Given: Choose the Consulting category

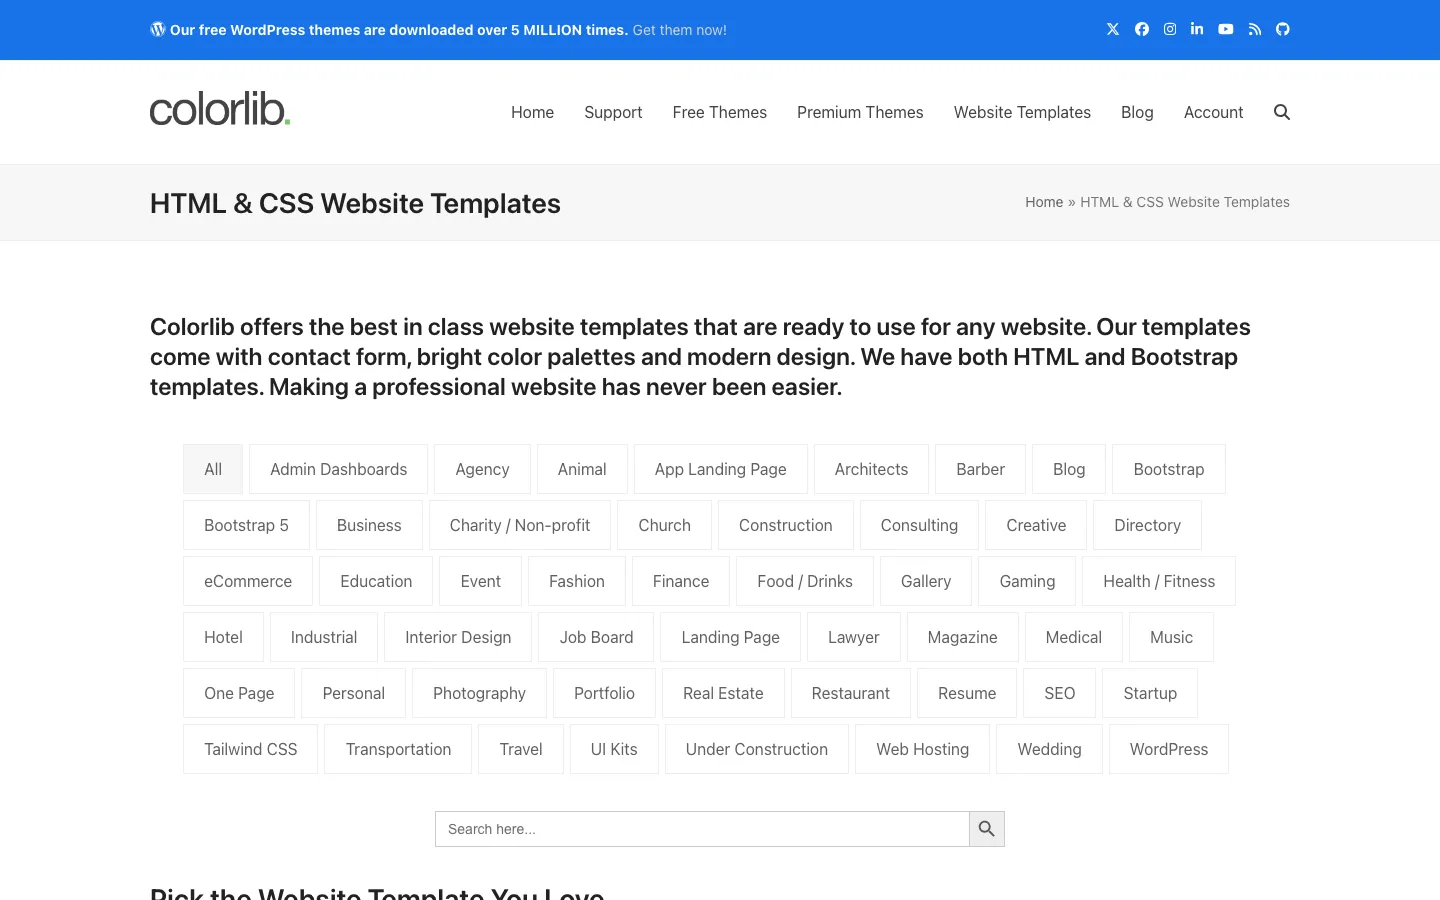Looking at the screenshot, I should coord(919,525).
